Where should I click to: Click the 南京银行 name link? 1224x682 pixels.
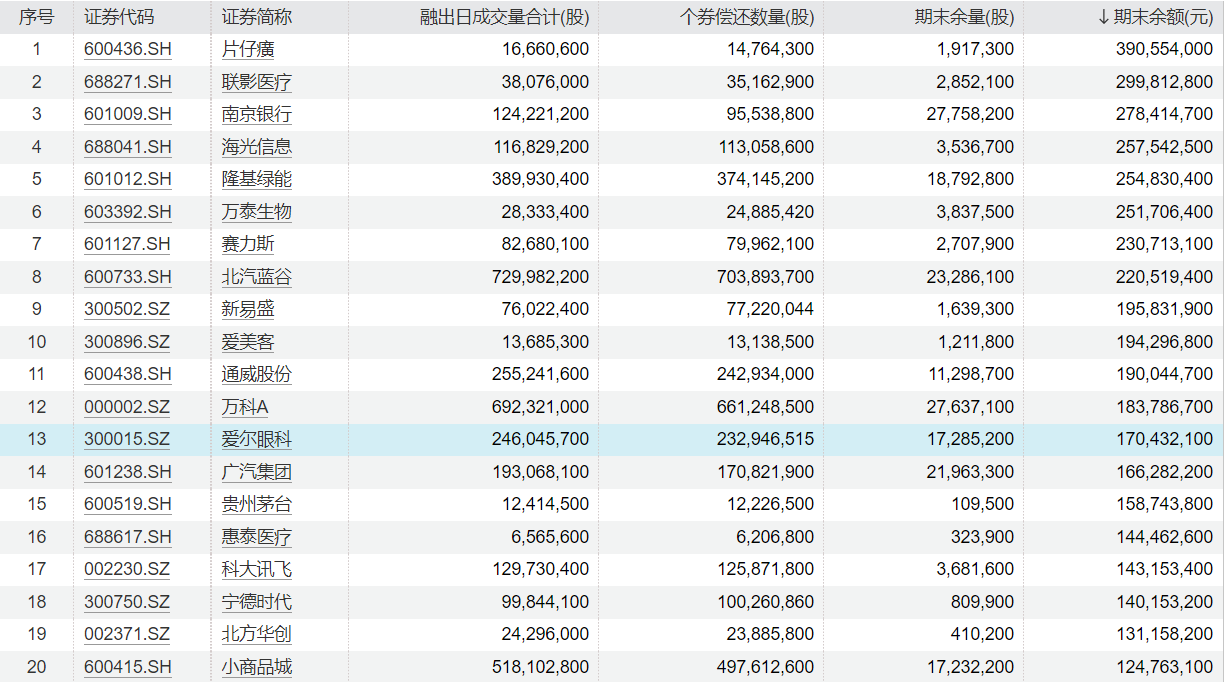coord(257,114)
